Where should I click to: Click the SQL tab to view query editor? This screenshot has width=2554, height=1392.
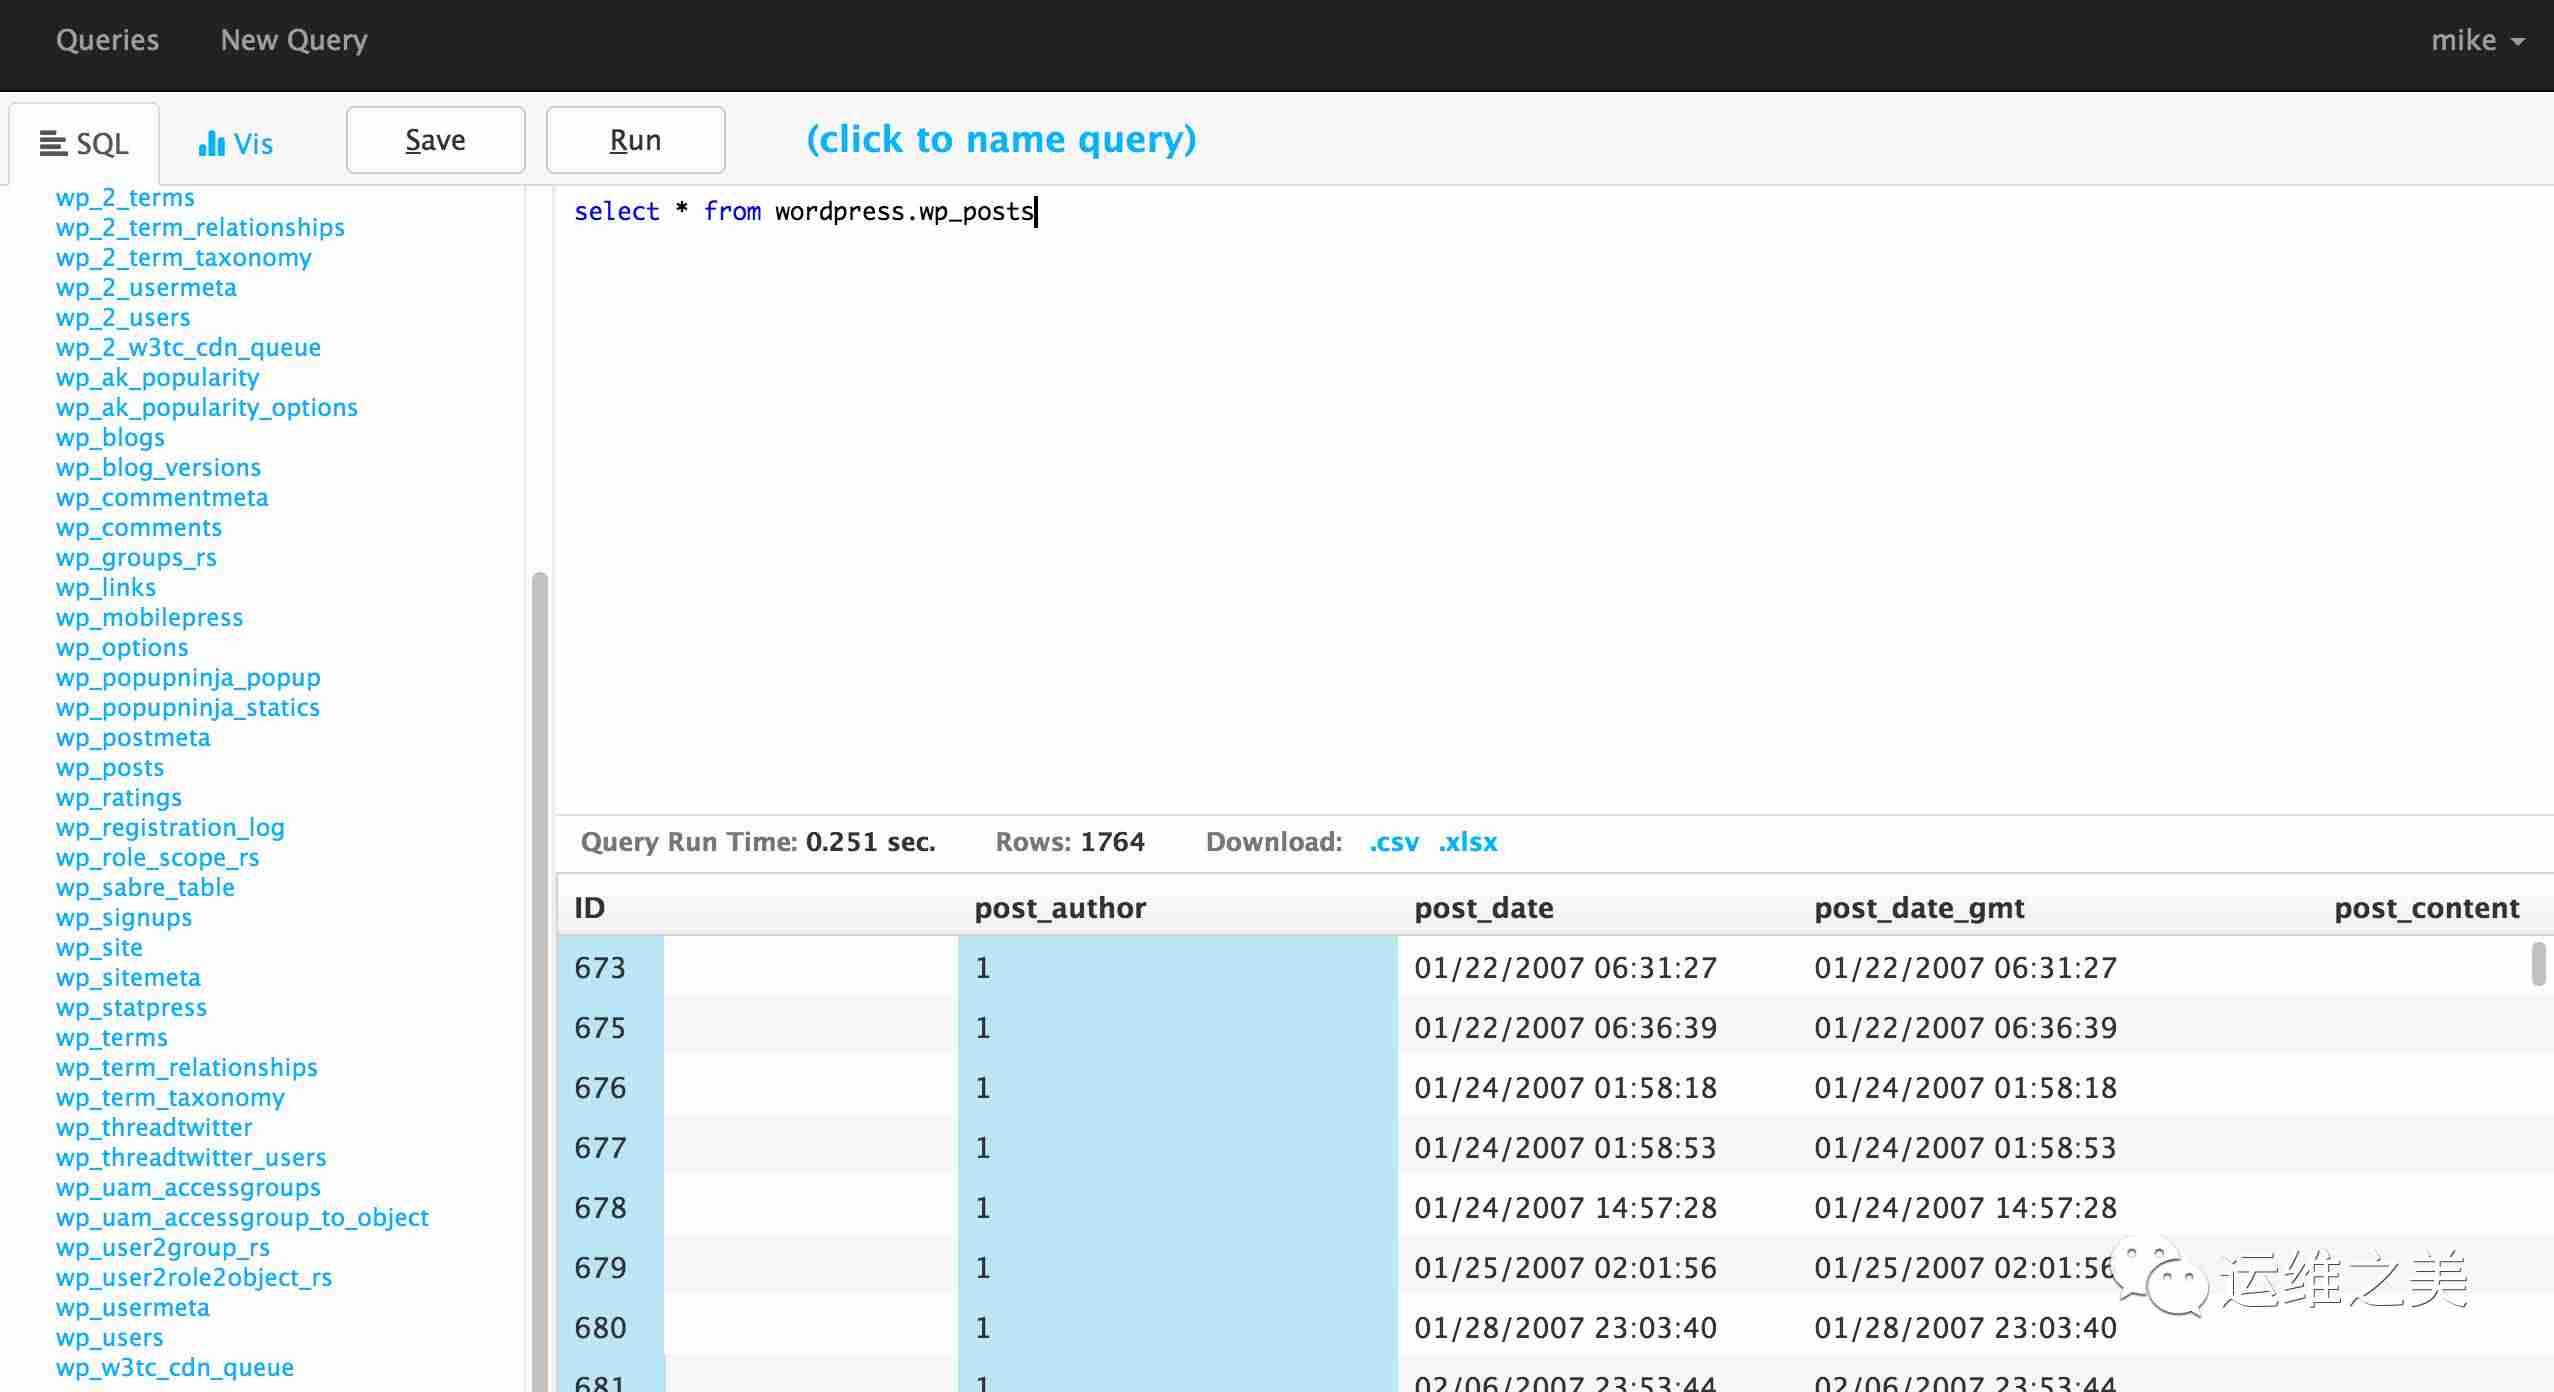point(84,142)
